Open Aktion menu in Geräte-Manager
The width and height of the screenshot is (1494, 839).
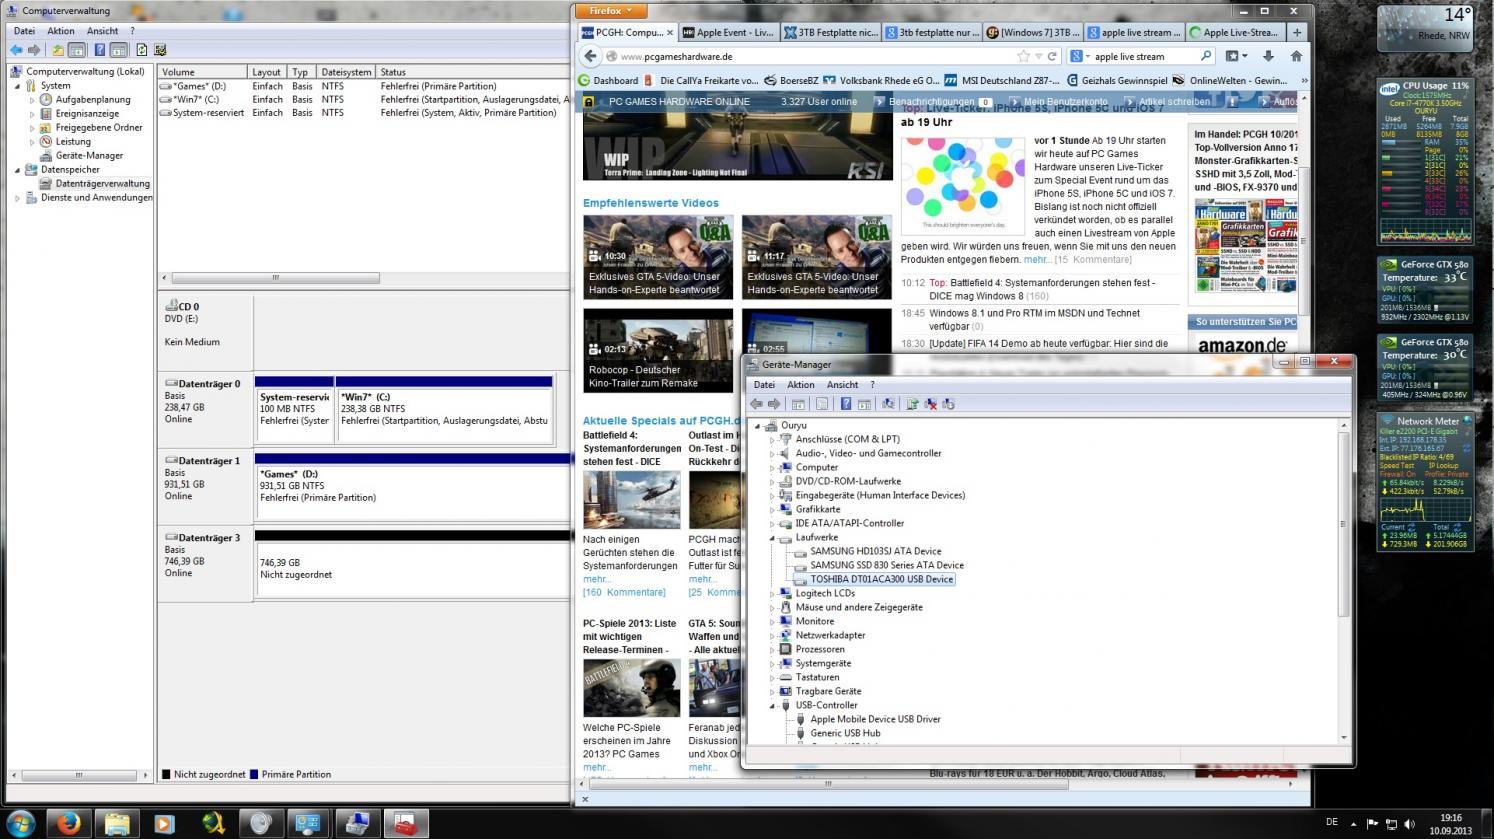(800, 385)
